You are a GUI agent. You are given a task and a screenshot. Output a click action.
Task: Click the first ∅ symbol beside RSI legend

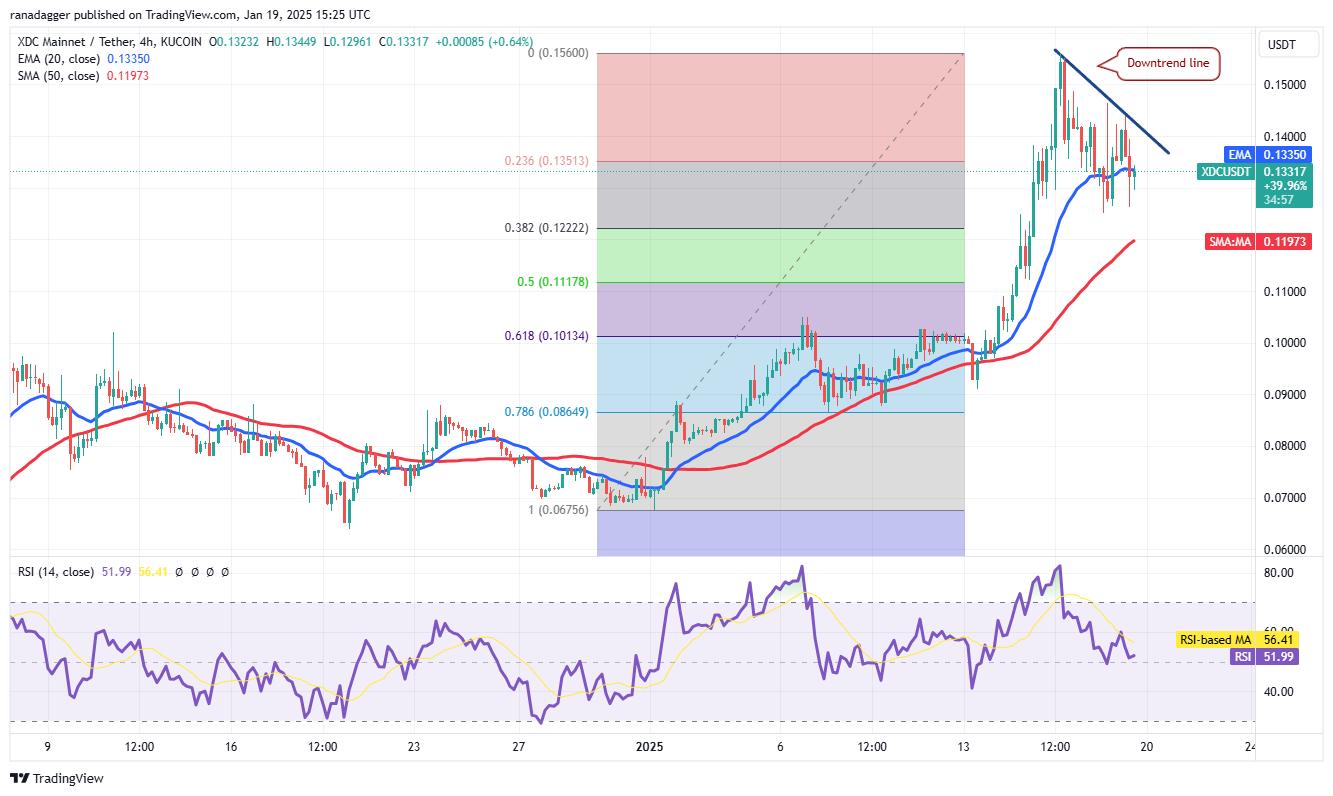tap(180, 571)
